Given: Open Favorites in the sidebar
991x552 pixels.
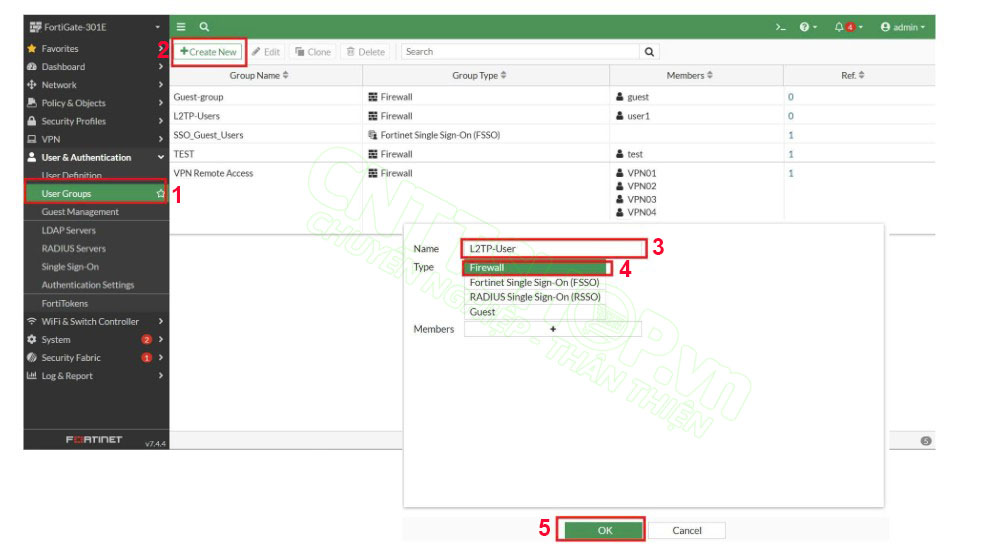Looking at the screenshot, I should [x=96, y=49].
